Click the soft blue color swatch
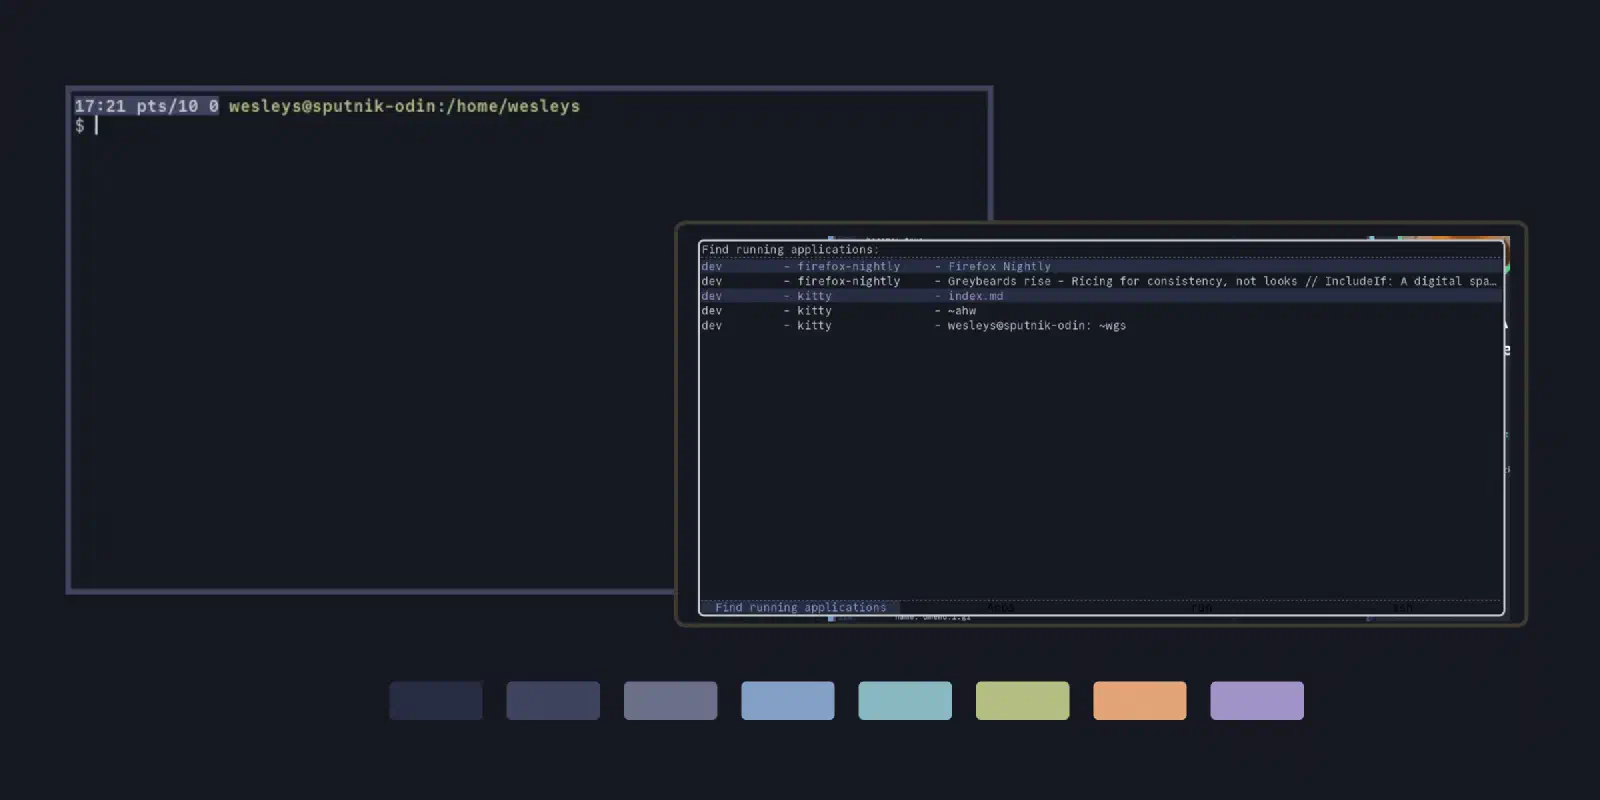The width and height of the screenshot is (1600, 800). [788, 701]
